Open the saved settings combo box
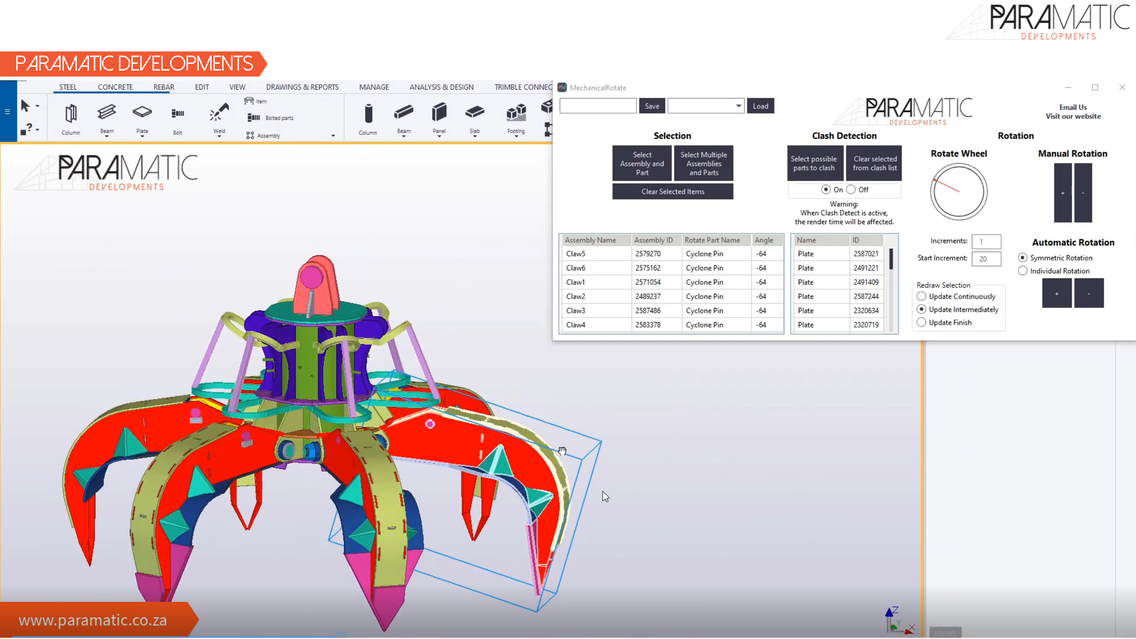This screenshot has height=639, width=1136. (x=706, y=106)
